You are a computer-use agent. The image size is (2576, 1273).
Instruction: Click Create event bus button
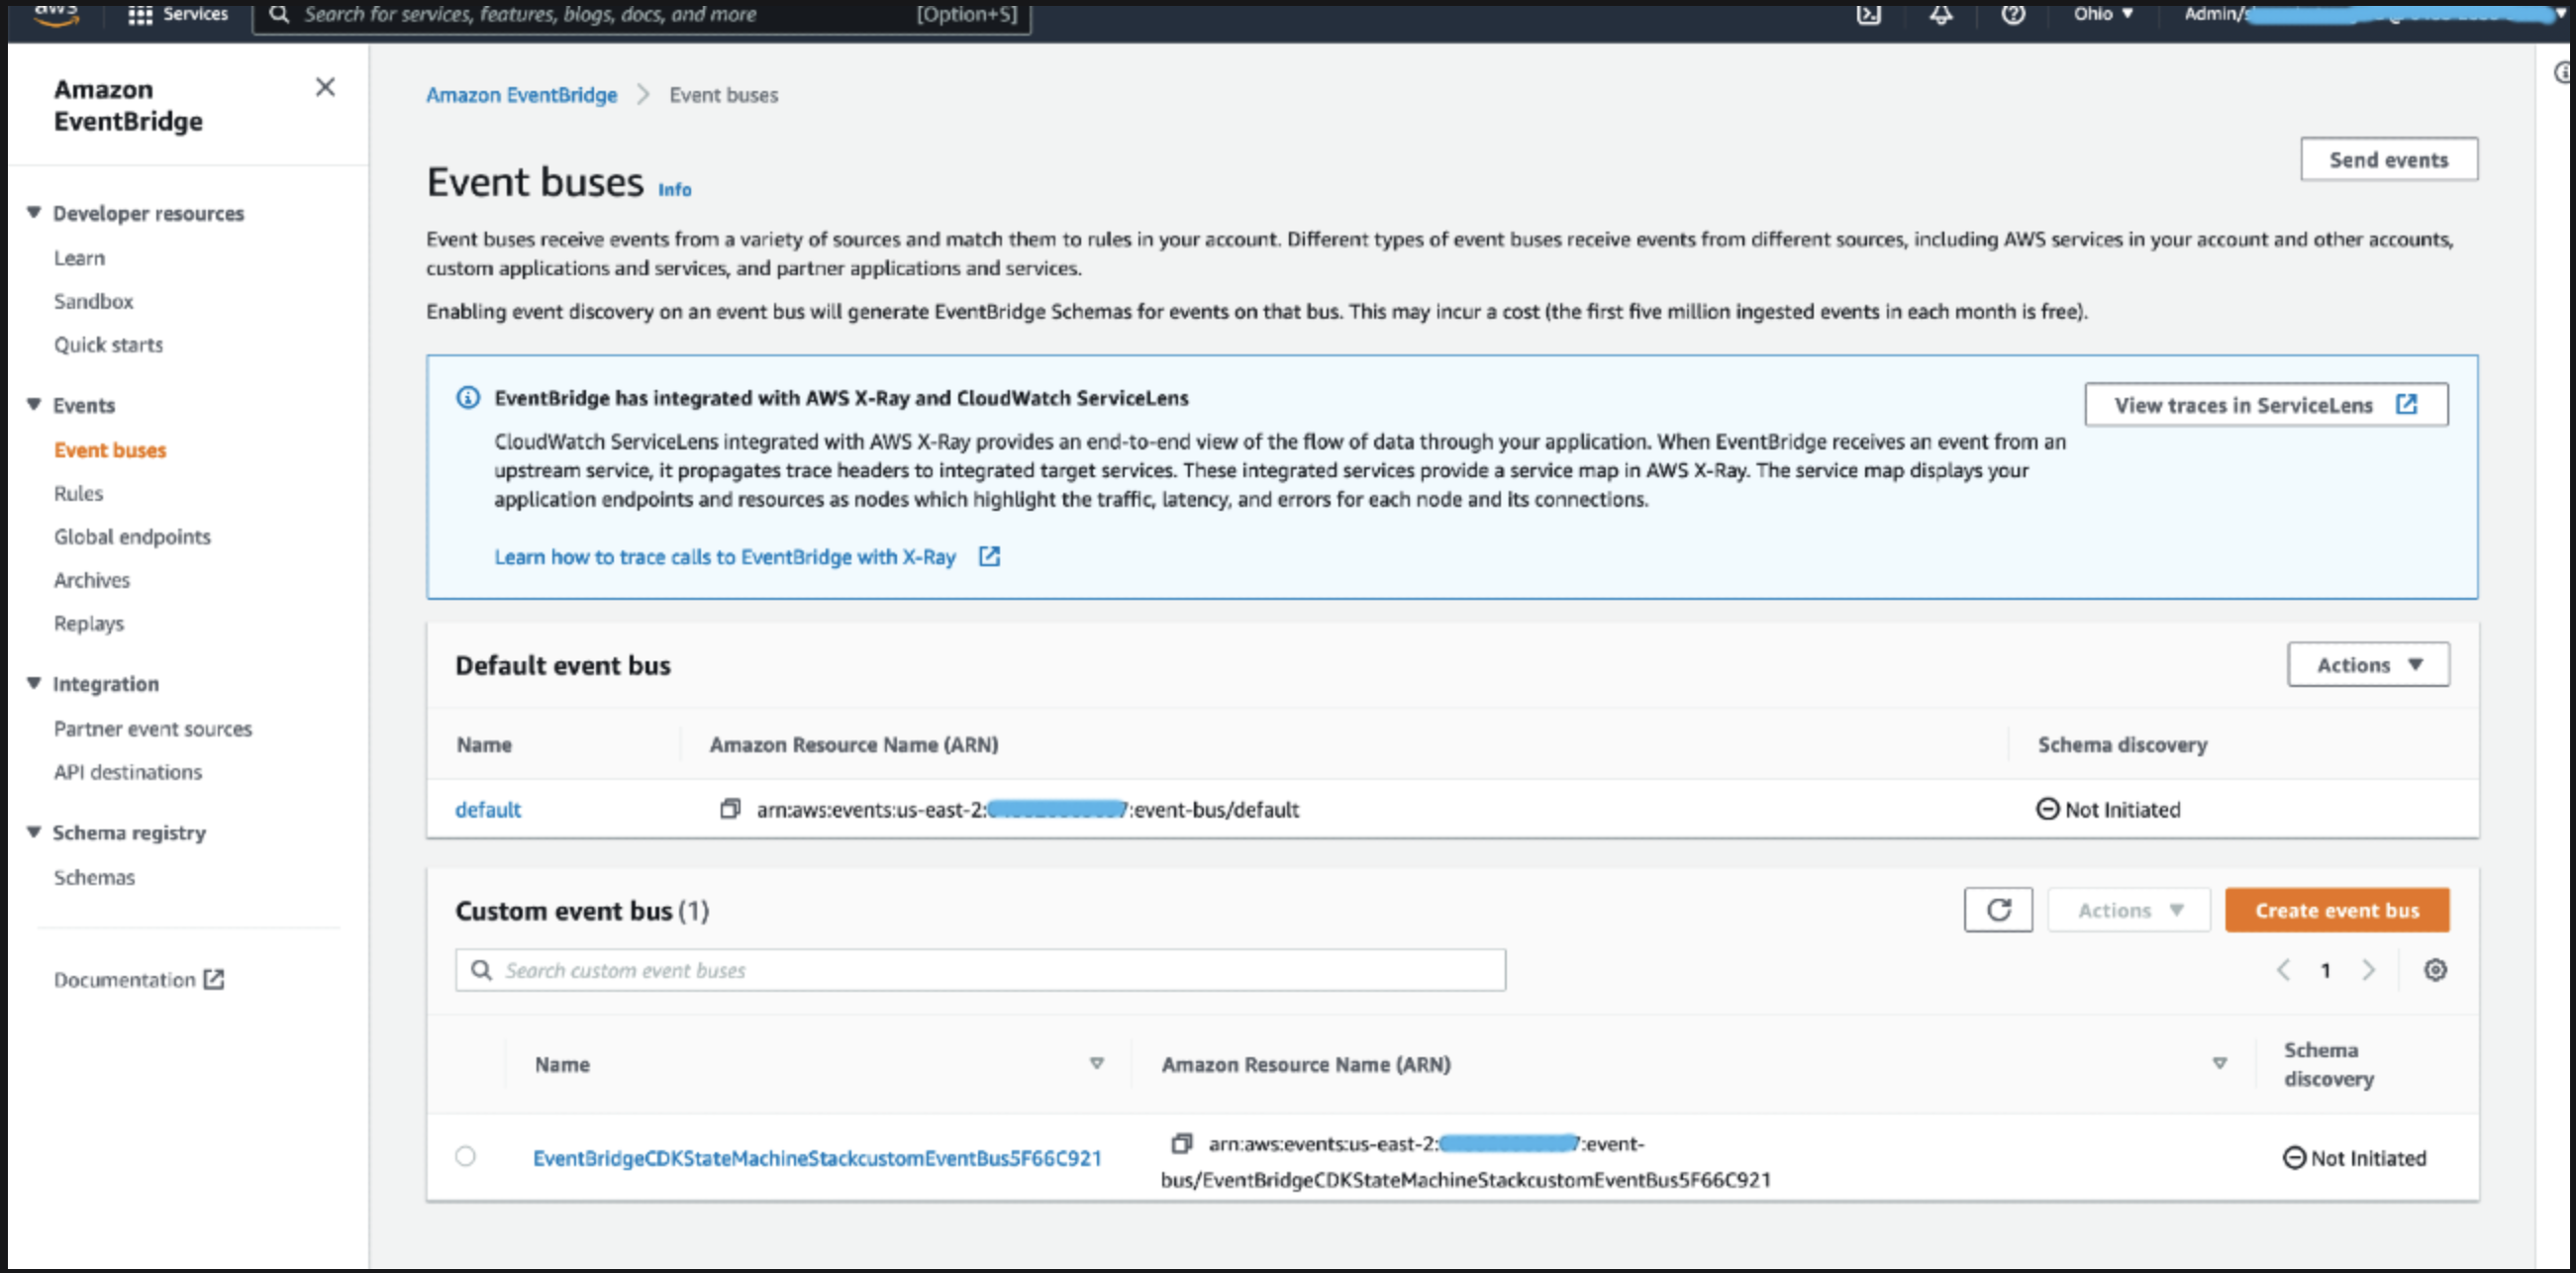pos(2337,909)
